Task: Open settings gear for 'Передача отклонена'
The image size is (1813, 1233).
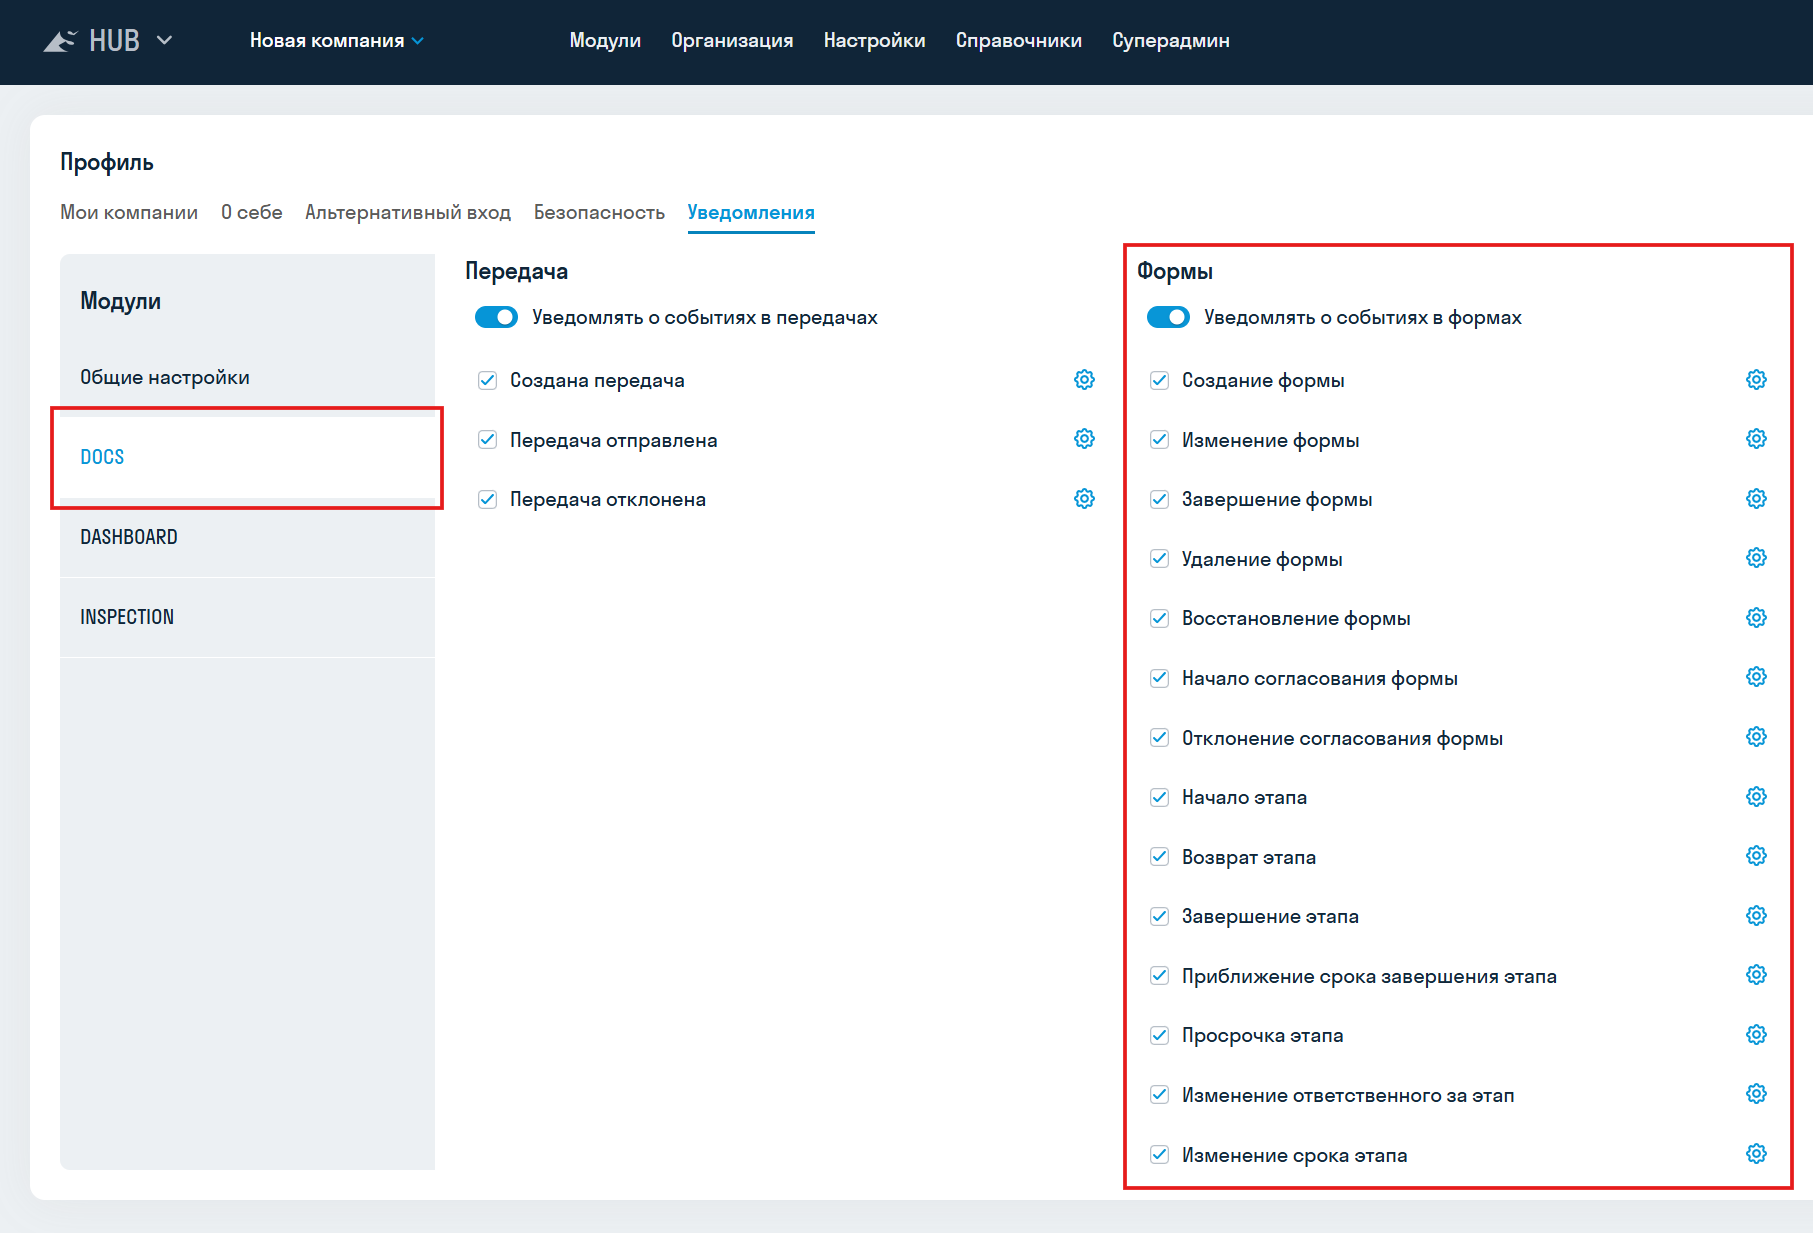Action: pyautogui.click(x=1084, y=499)
